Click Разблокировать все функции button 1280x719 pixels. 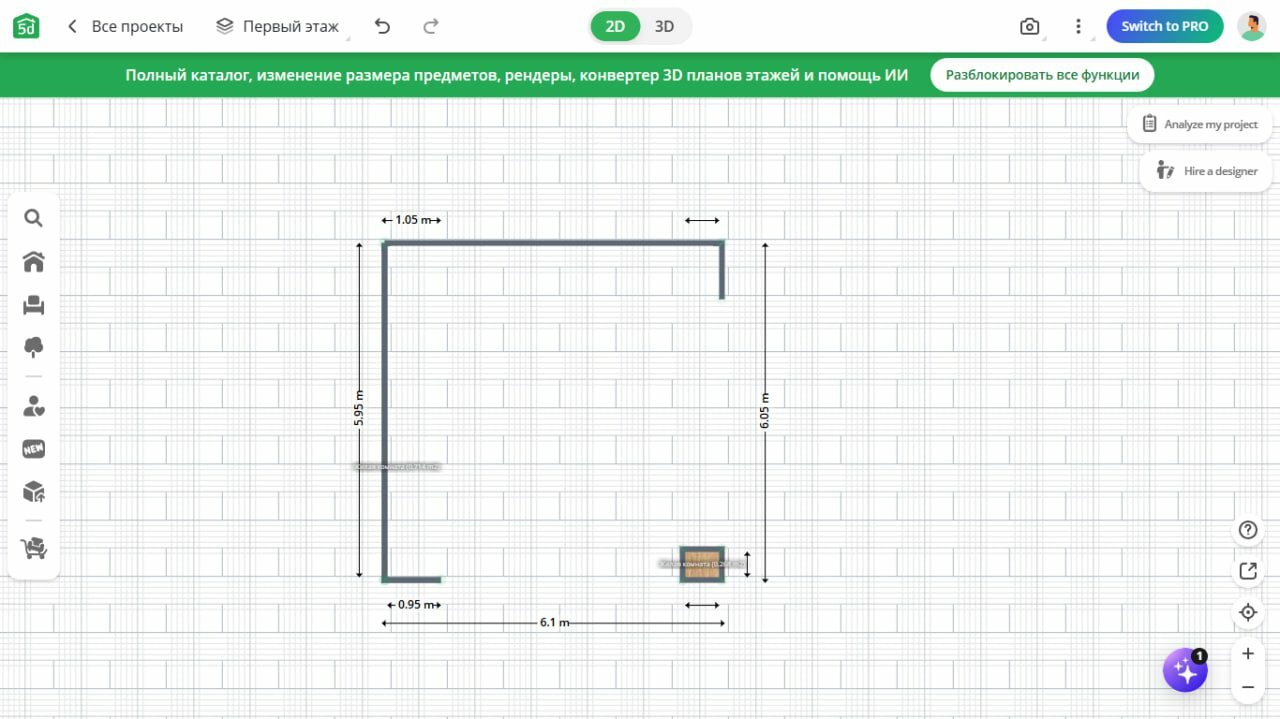pyautogui.click(x=1042, y=75)
